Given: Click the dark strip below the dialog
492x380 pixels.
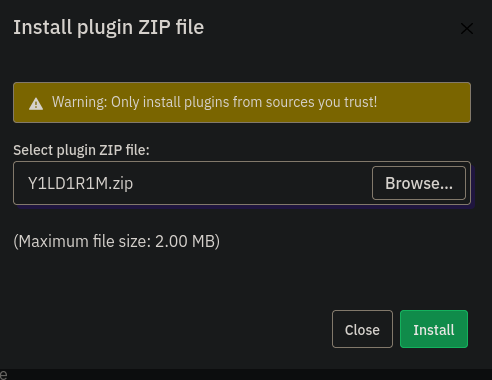Looking at the screenshot, I should coord(246,374).
